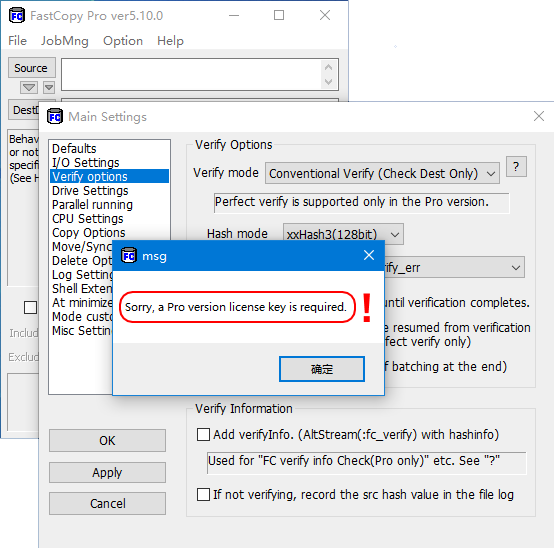Screen dimensions: 554x548
Task: Click the FastCopy icon in main title bar
Action: [x=17, y=16]
